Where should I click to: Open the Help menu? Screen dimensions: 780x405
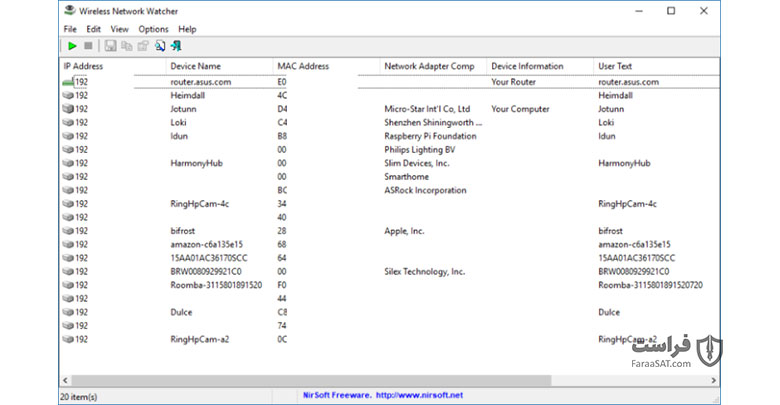click(188, 29)
